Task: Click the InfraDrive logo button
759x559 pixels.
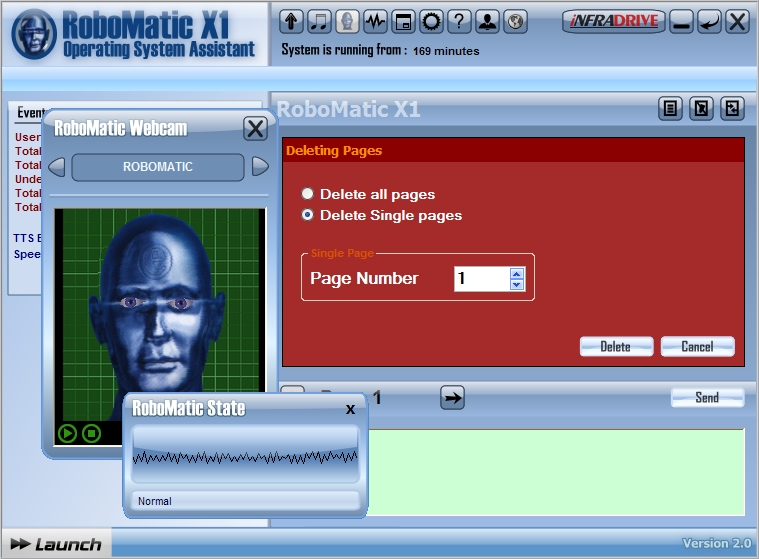Action: click(613, 21)
